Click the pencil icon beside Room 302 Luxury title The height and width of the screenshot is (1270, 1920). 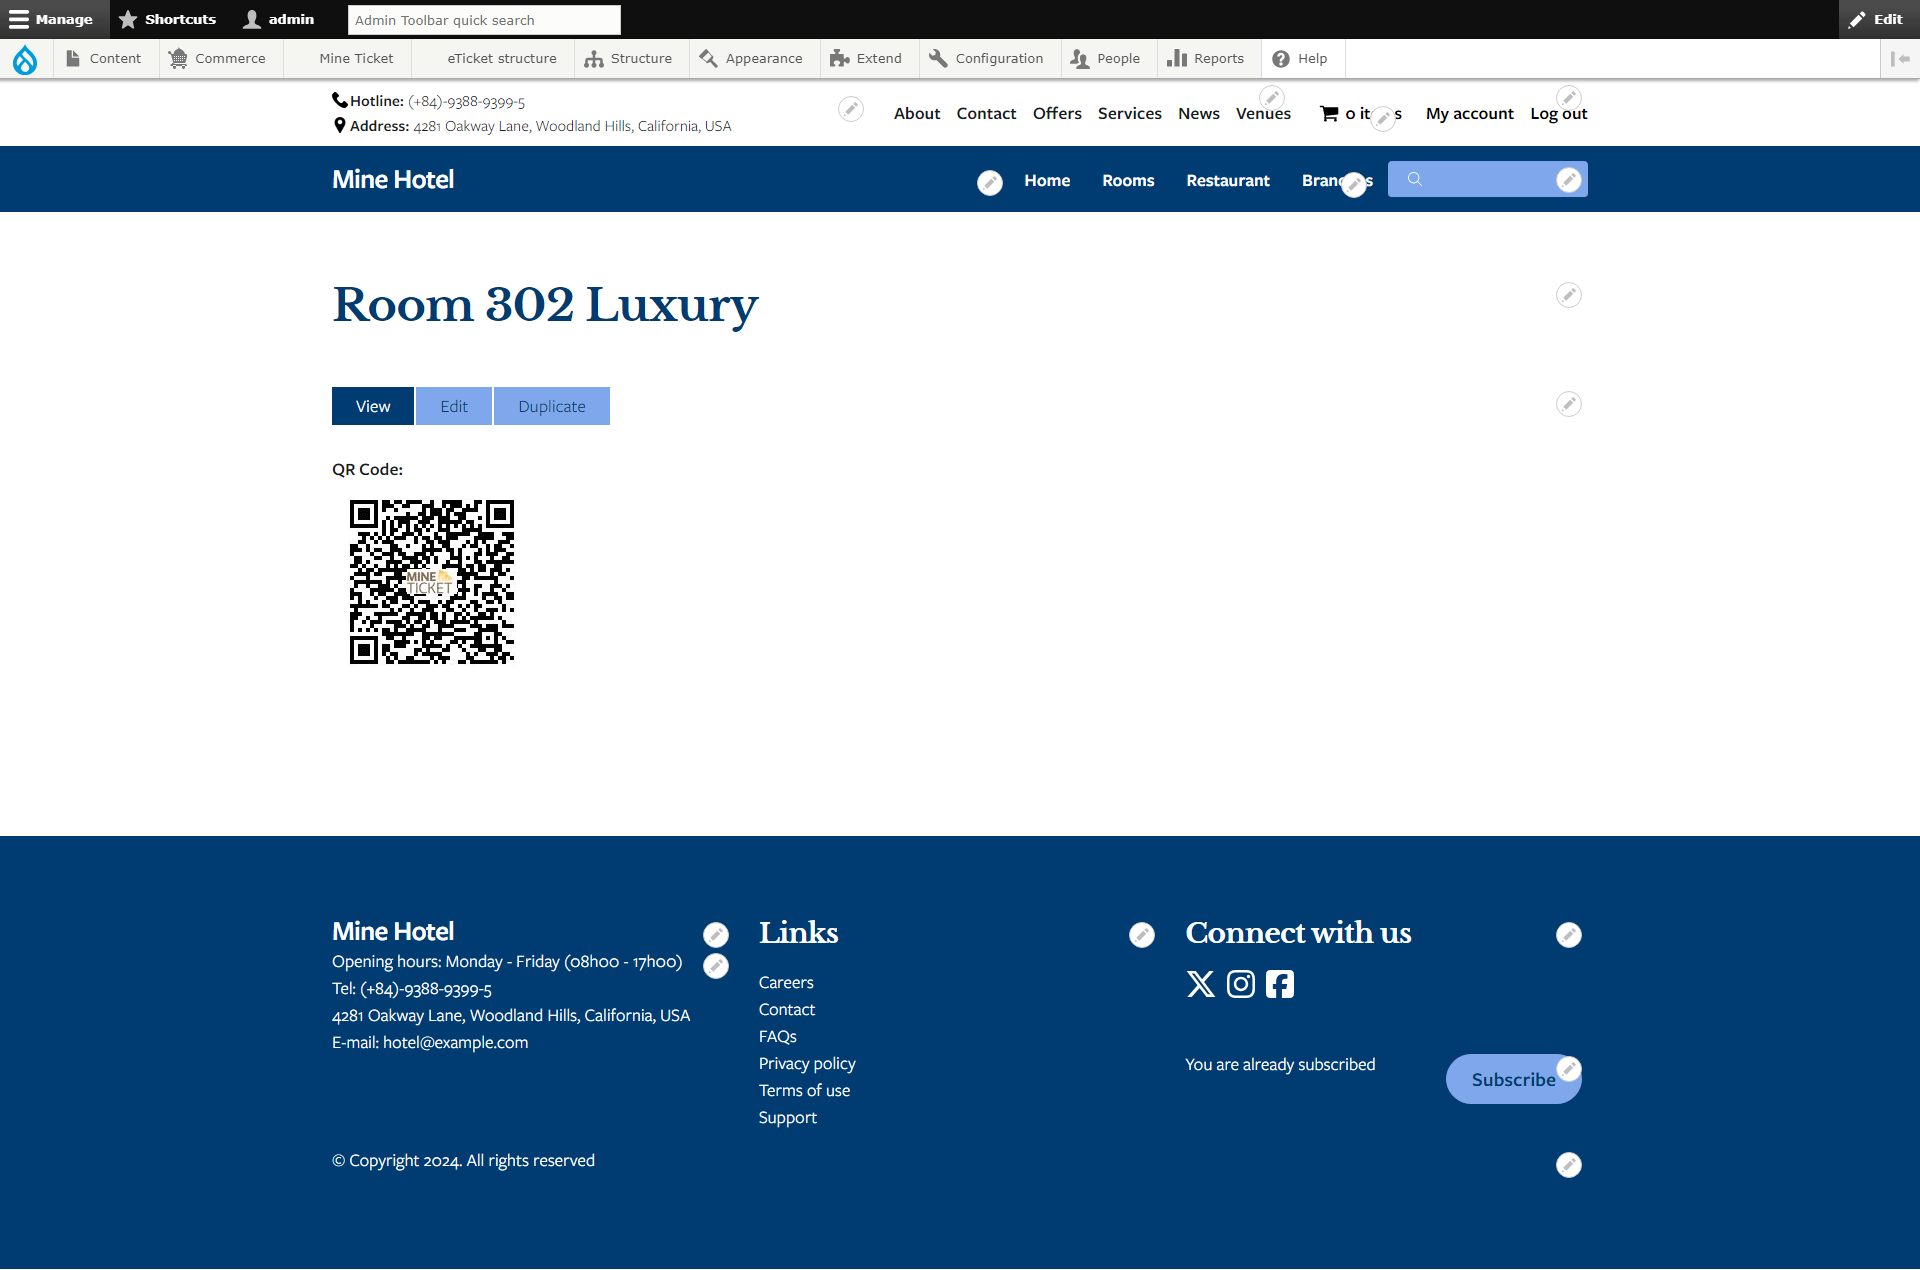pos(1569,295)
